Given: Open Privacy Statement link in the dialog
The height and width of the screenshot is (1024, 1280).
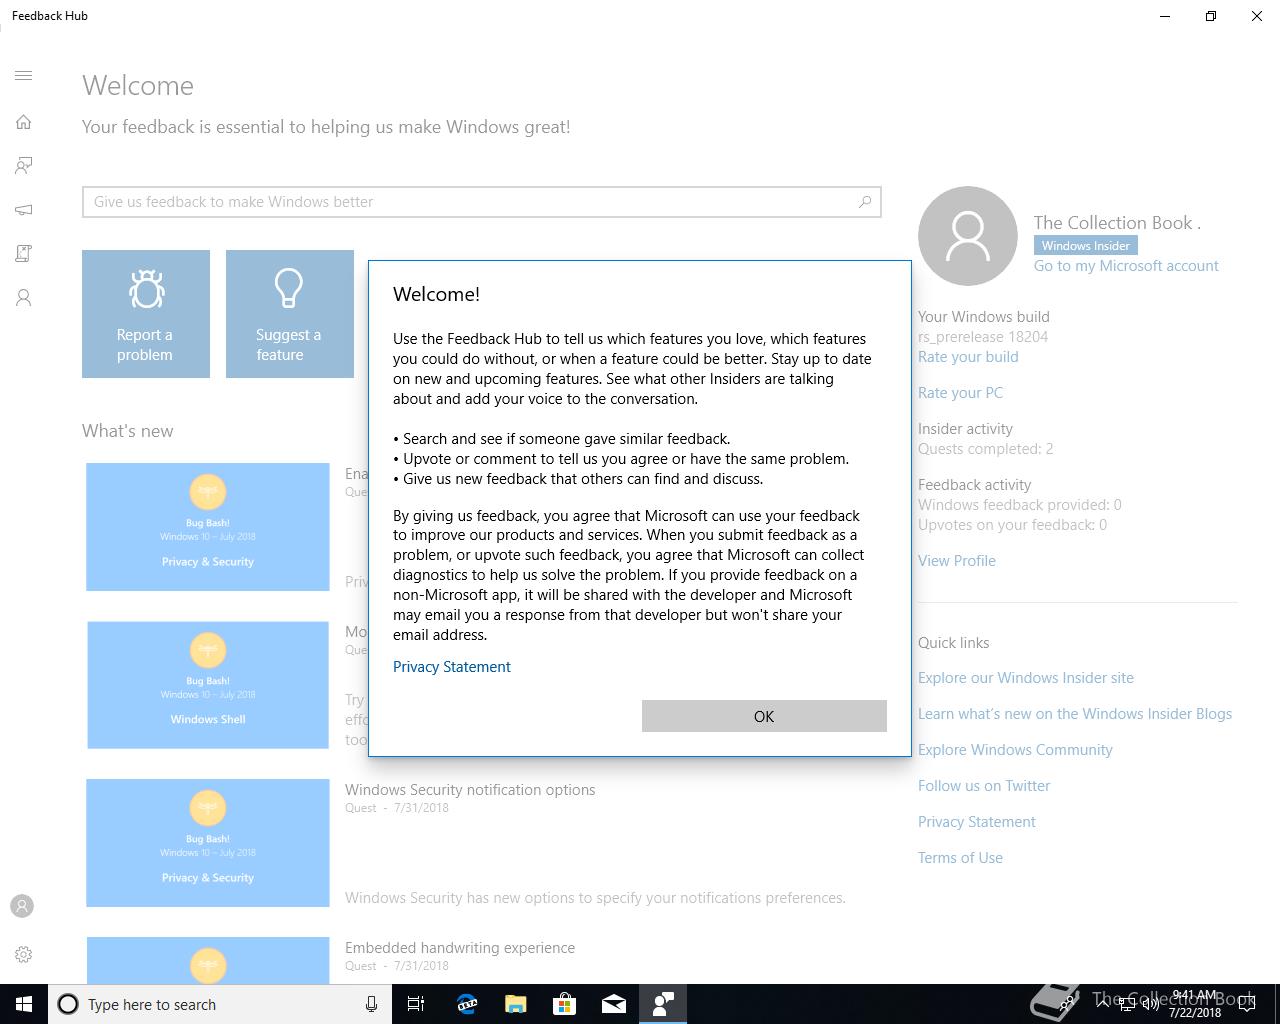Looking at the screenshot, I should point(451,667).
